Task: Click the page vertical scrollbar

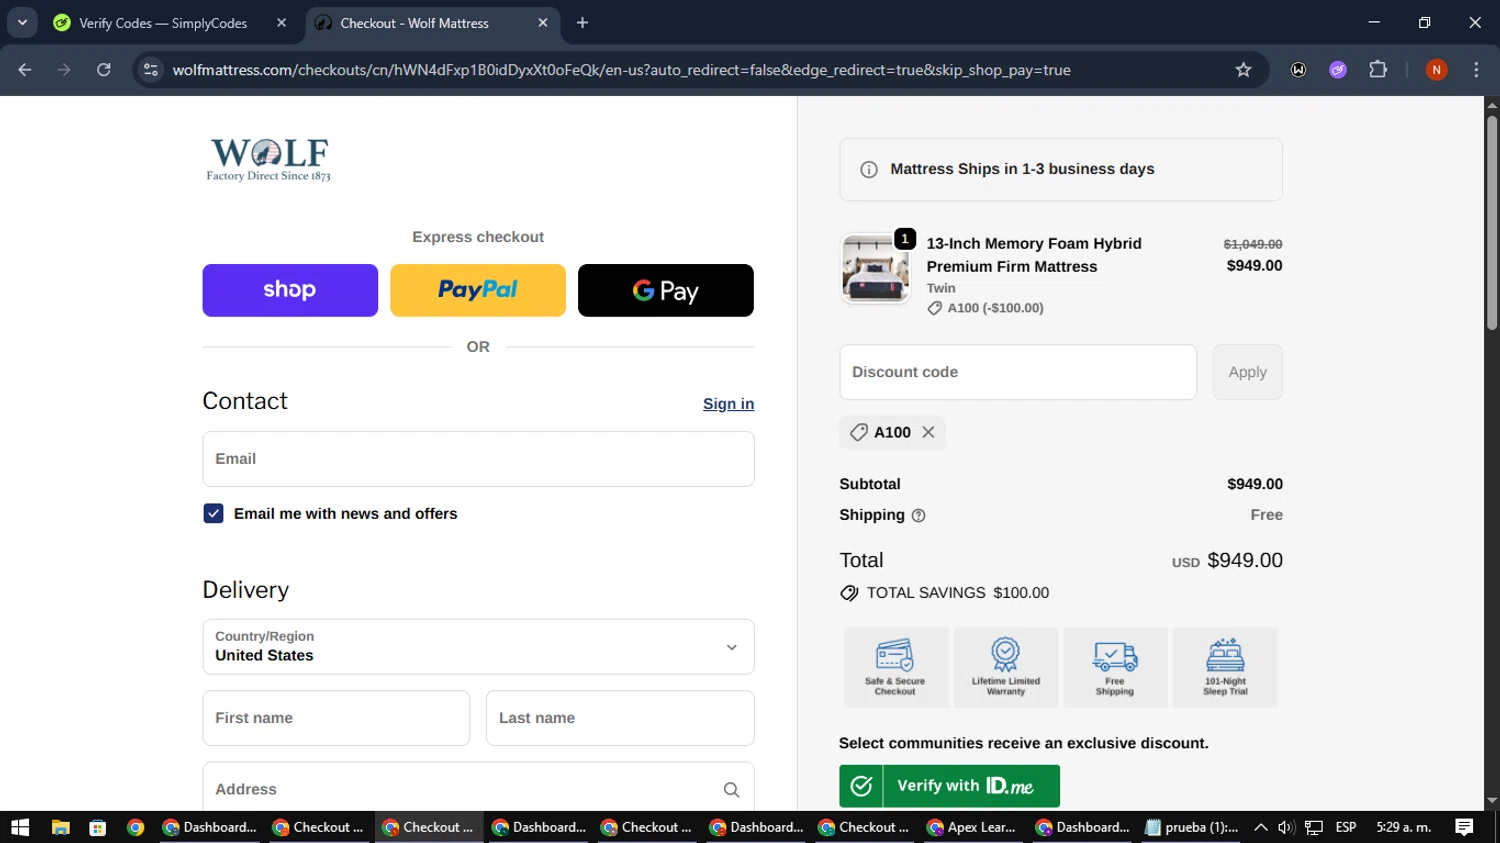Action: point(1492,222)
